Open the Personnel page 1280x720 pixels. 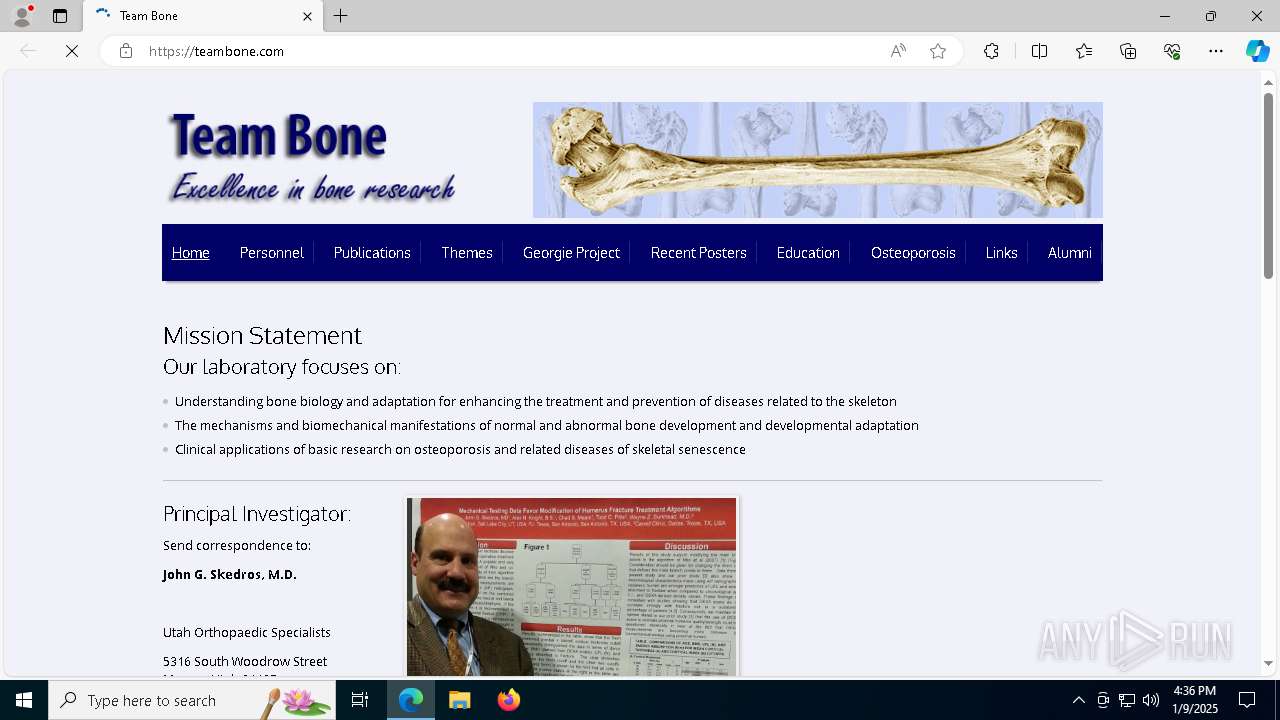pyautogui.click(x=271, y=253)
